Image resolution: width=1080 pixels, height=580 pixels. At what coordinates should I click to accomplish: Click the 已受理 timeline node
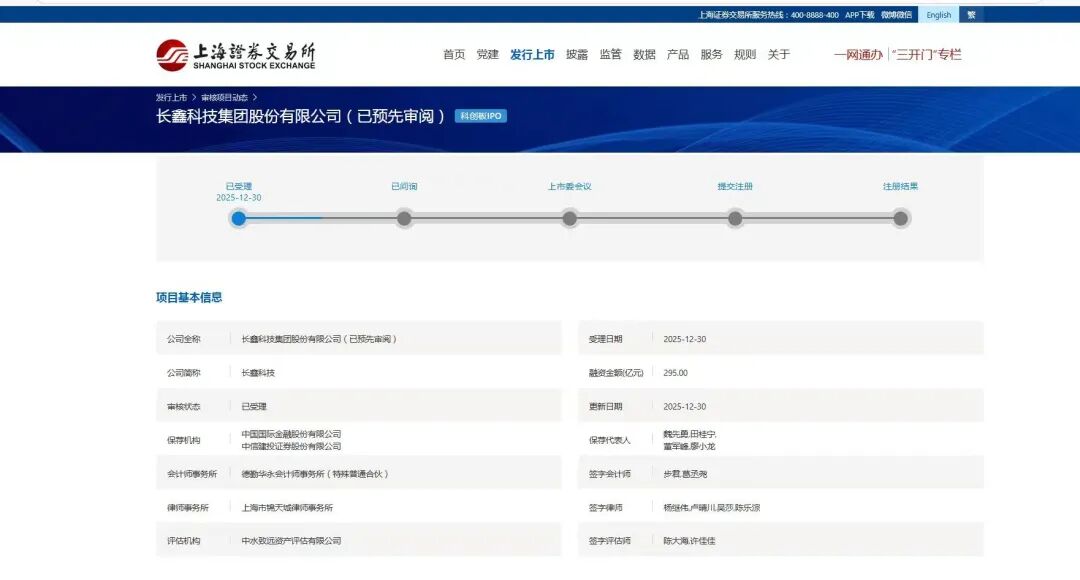(x=238, y=216)
